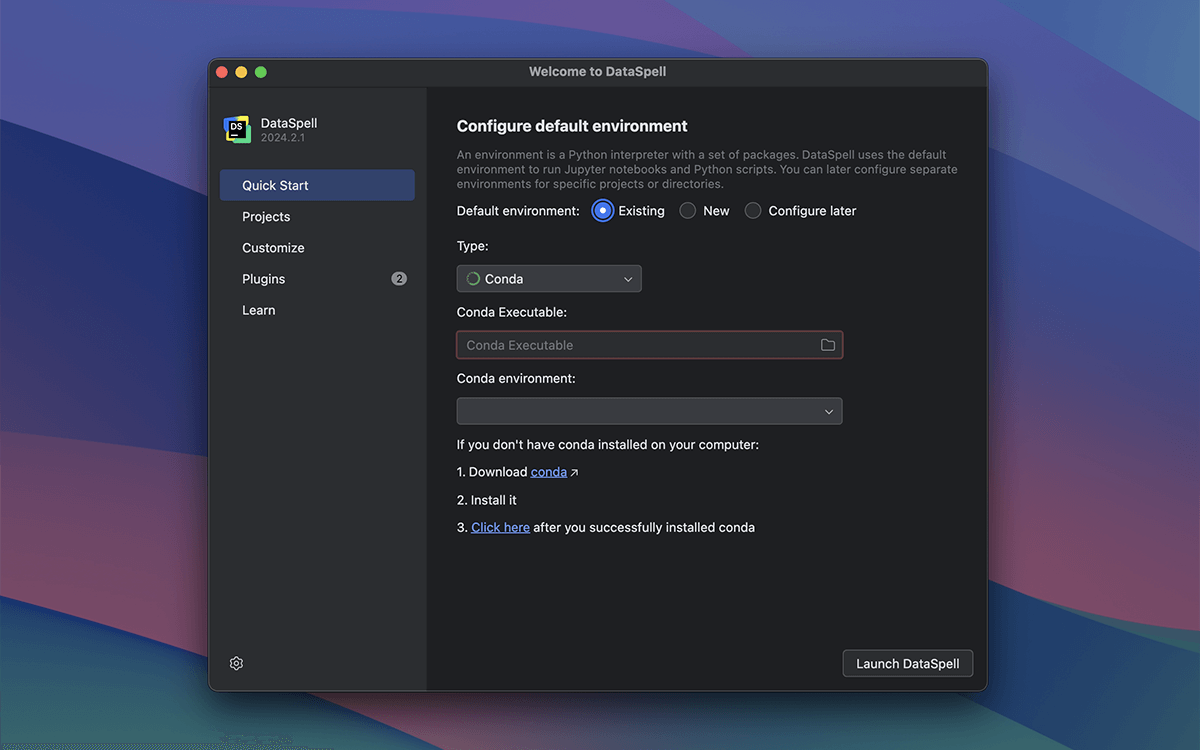
Task: Click the DataSpell logo icon
Action: [x=237, y=130]
